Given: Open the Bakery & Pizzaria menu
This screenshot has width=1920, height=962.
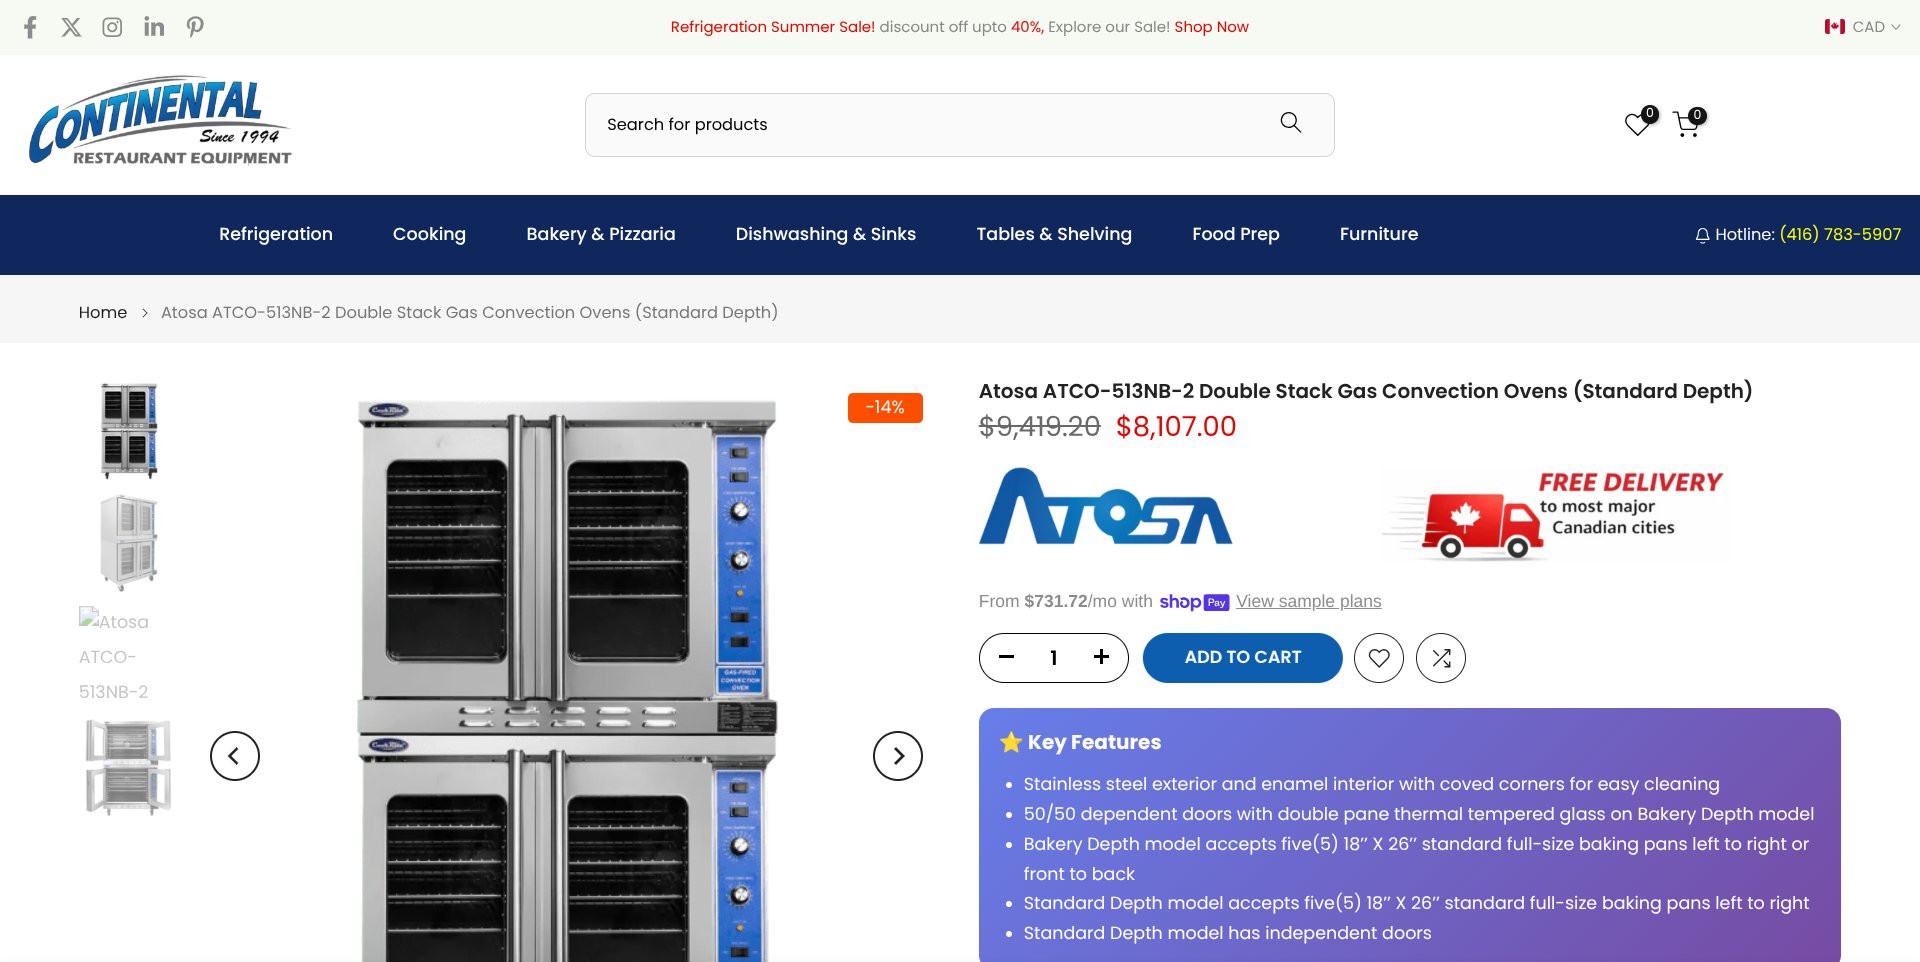Looking at the screenshot, I should (x=601, y=234).
